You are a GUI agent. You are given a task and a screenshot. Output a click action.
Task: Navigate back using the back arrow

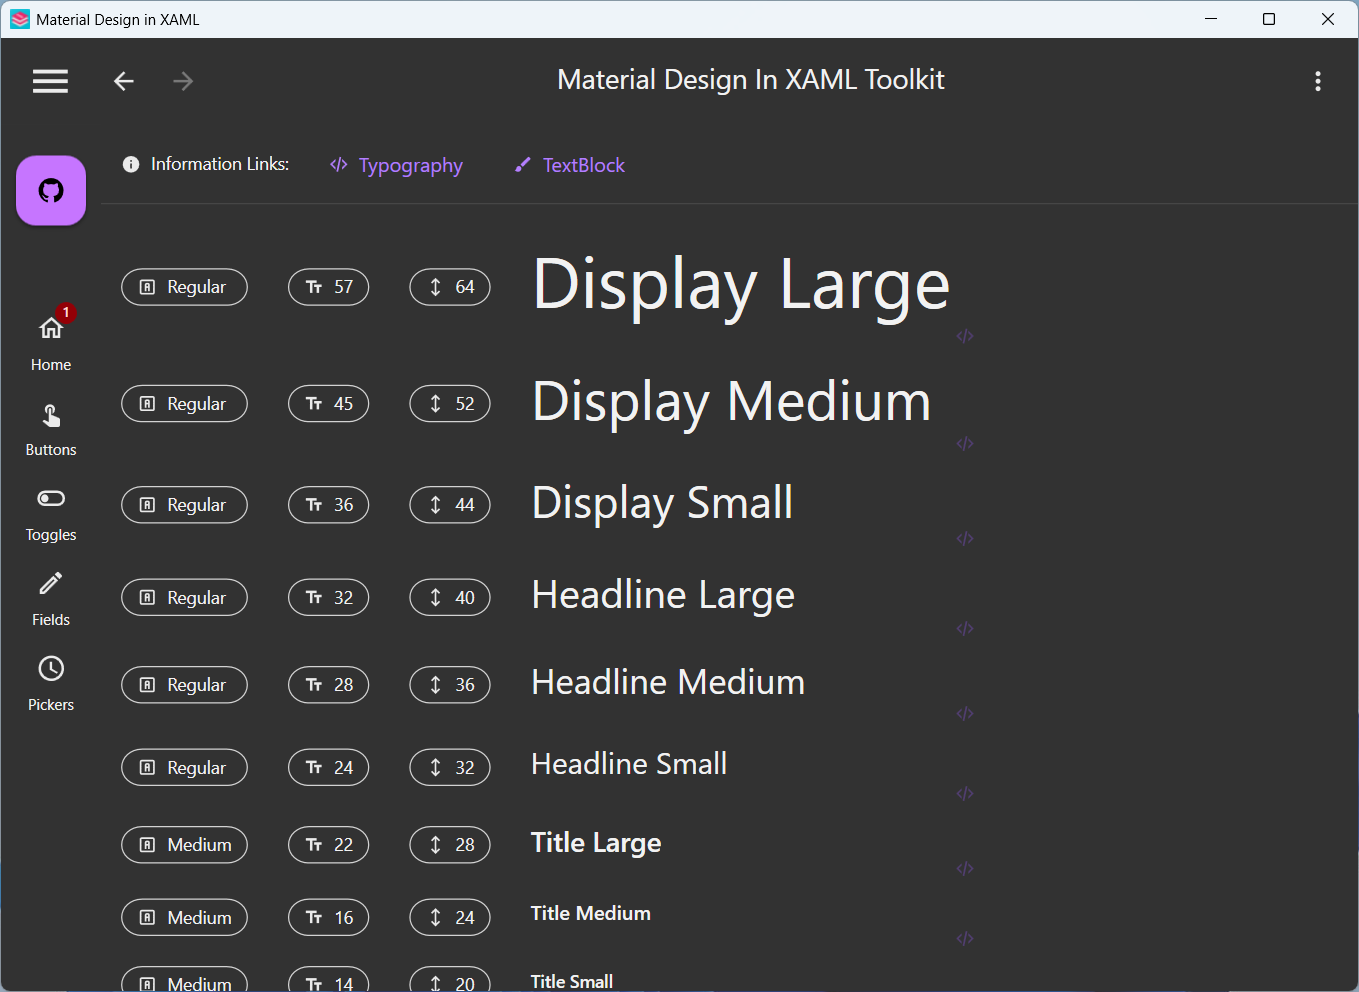[x=123, y=81]
